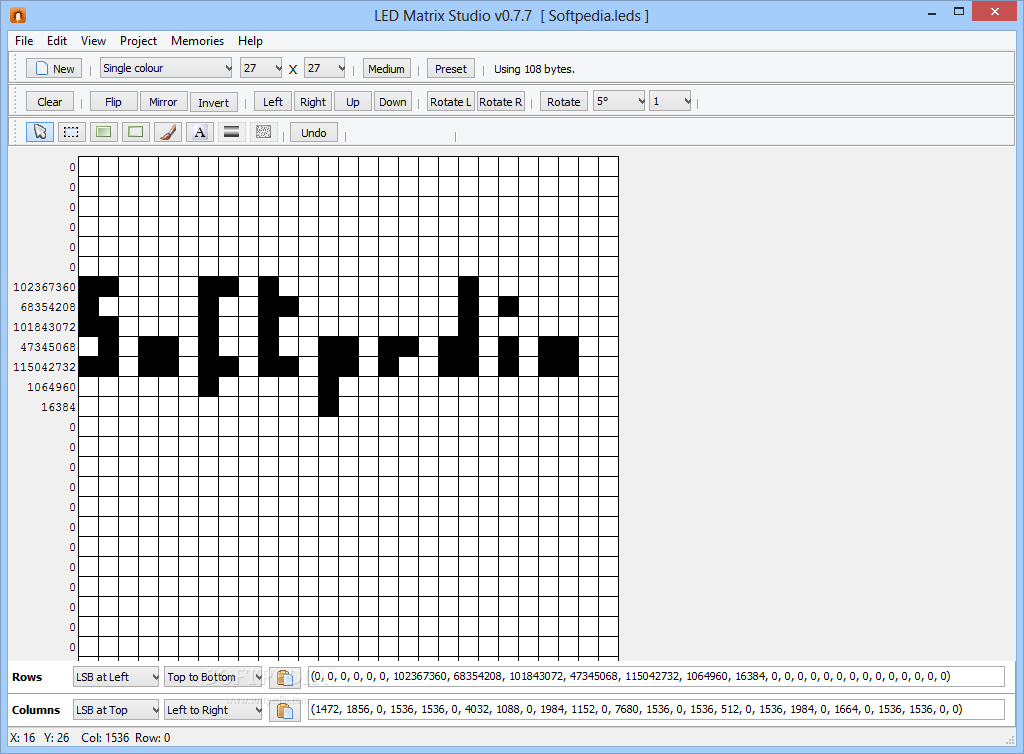Image resolution: width=1024 pixels, height=754 pixels.
Task: Copy Rows data with clipboard icon
Action: [x=285, y=678]
